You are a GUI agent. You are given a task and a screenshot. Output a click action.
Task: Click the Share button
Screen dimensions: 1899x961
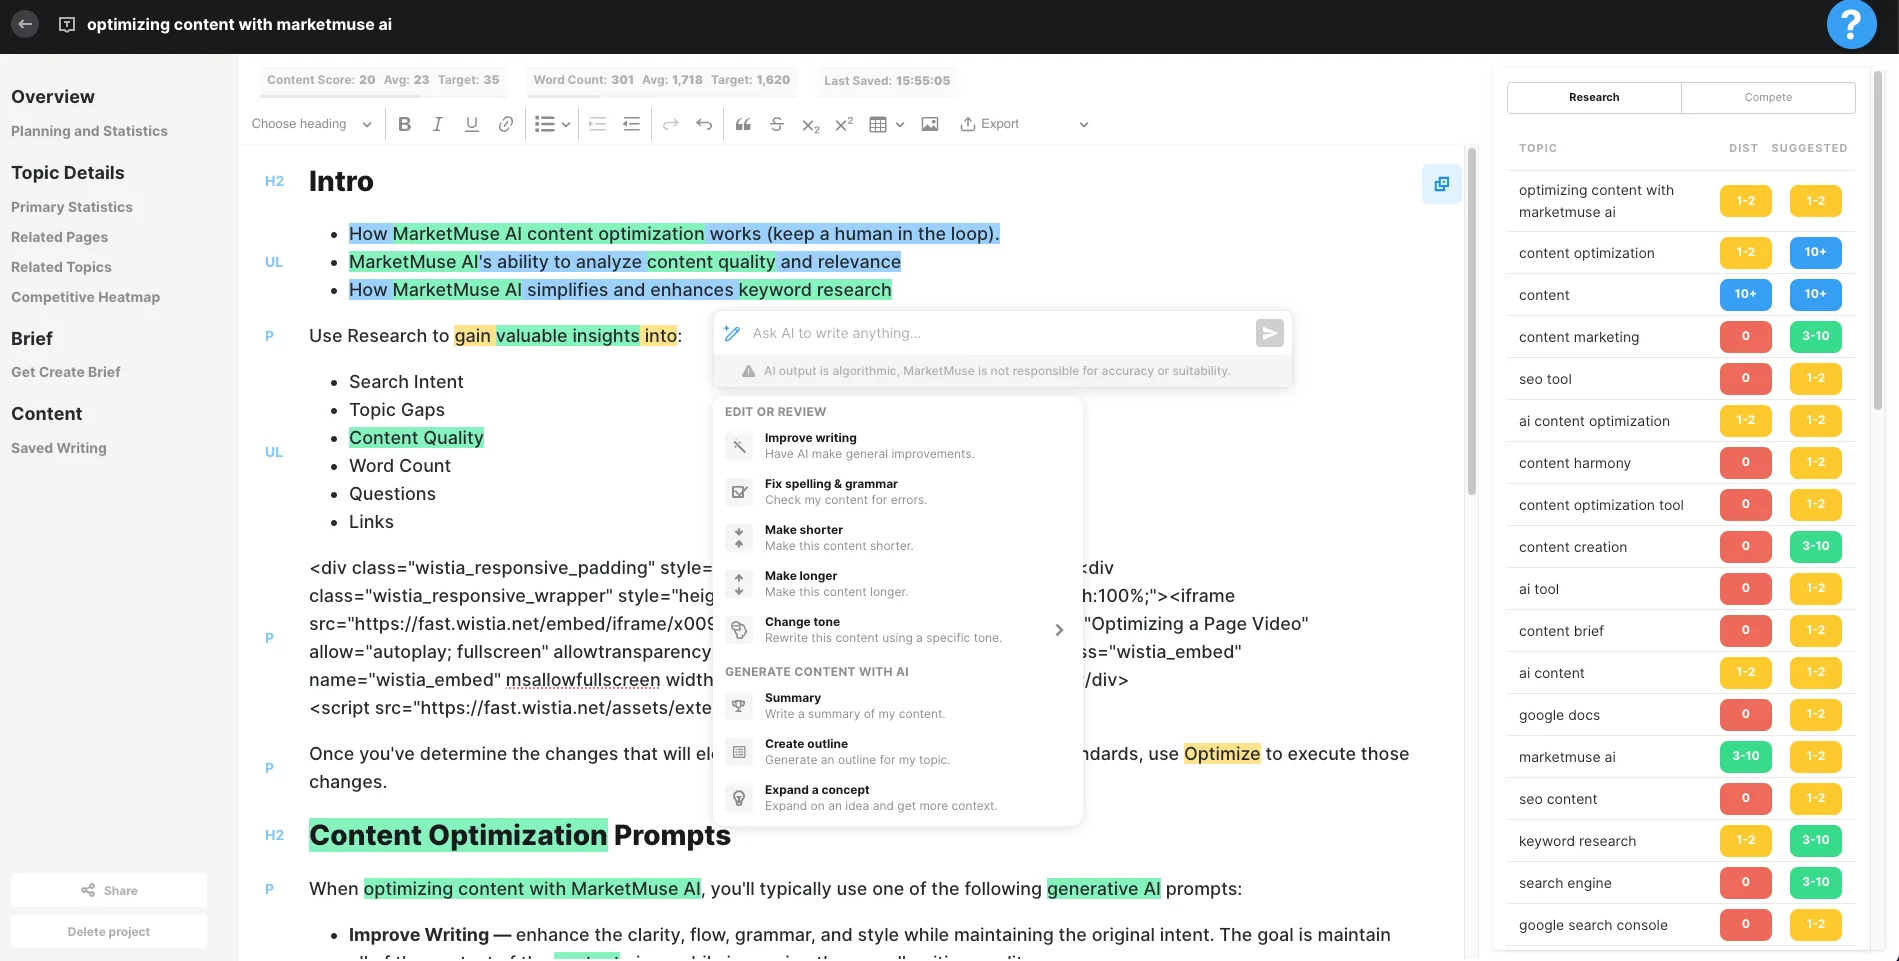click(109, 890)
